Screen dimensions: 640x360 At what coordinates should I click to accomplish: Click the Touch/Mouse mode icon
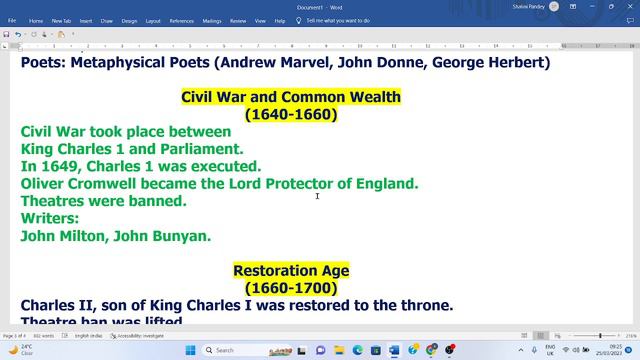pos(44,35)
